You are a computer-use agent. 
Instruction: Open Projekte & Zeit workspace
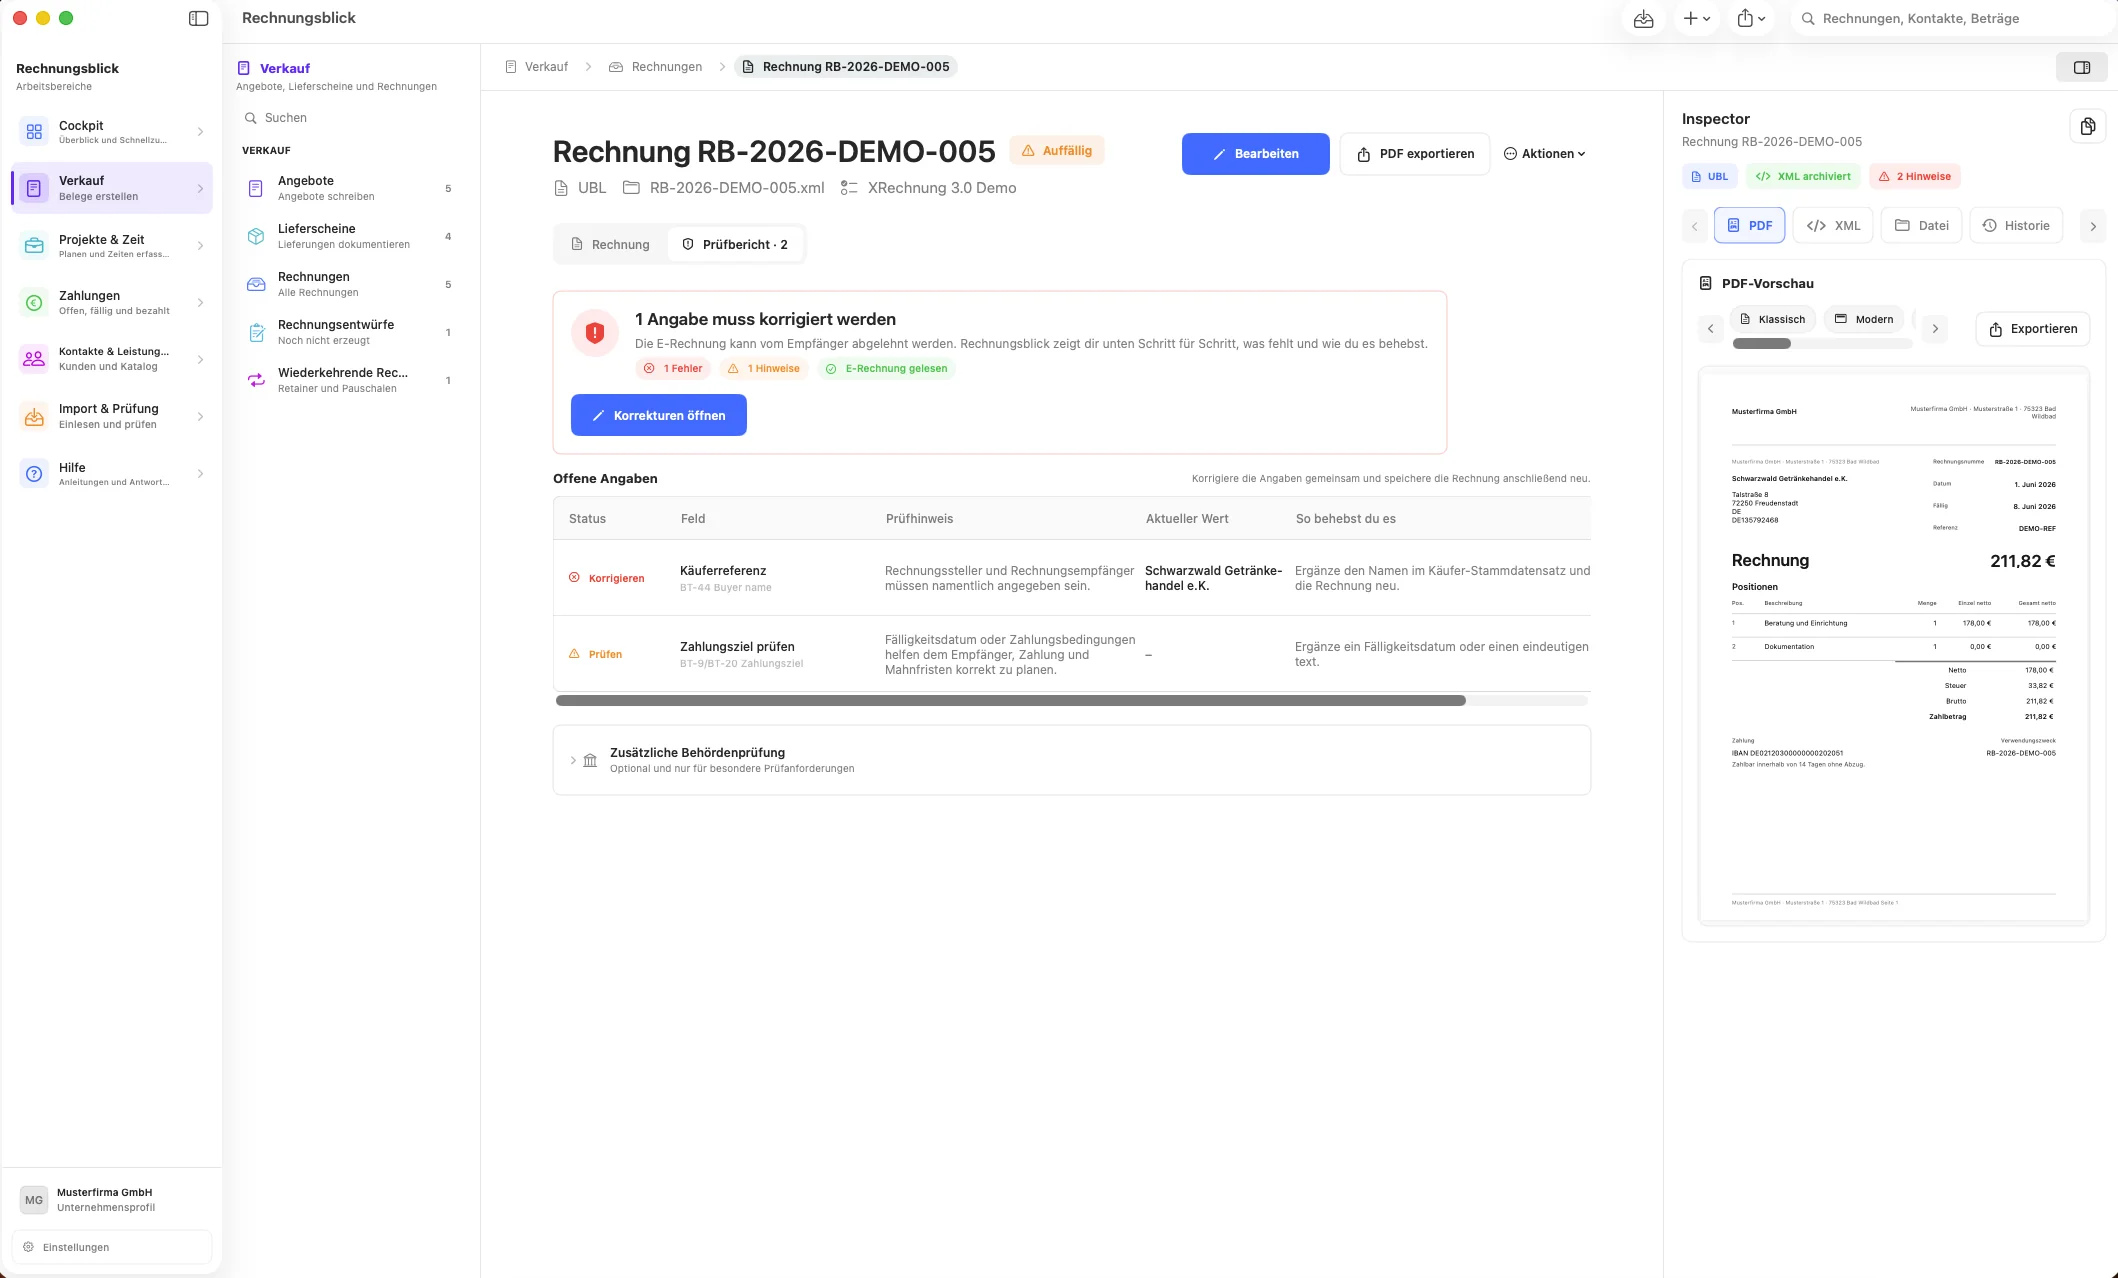112,245
